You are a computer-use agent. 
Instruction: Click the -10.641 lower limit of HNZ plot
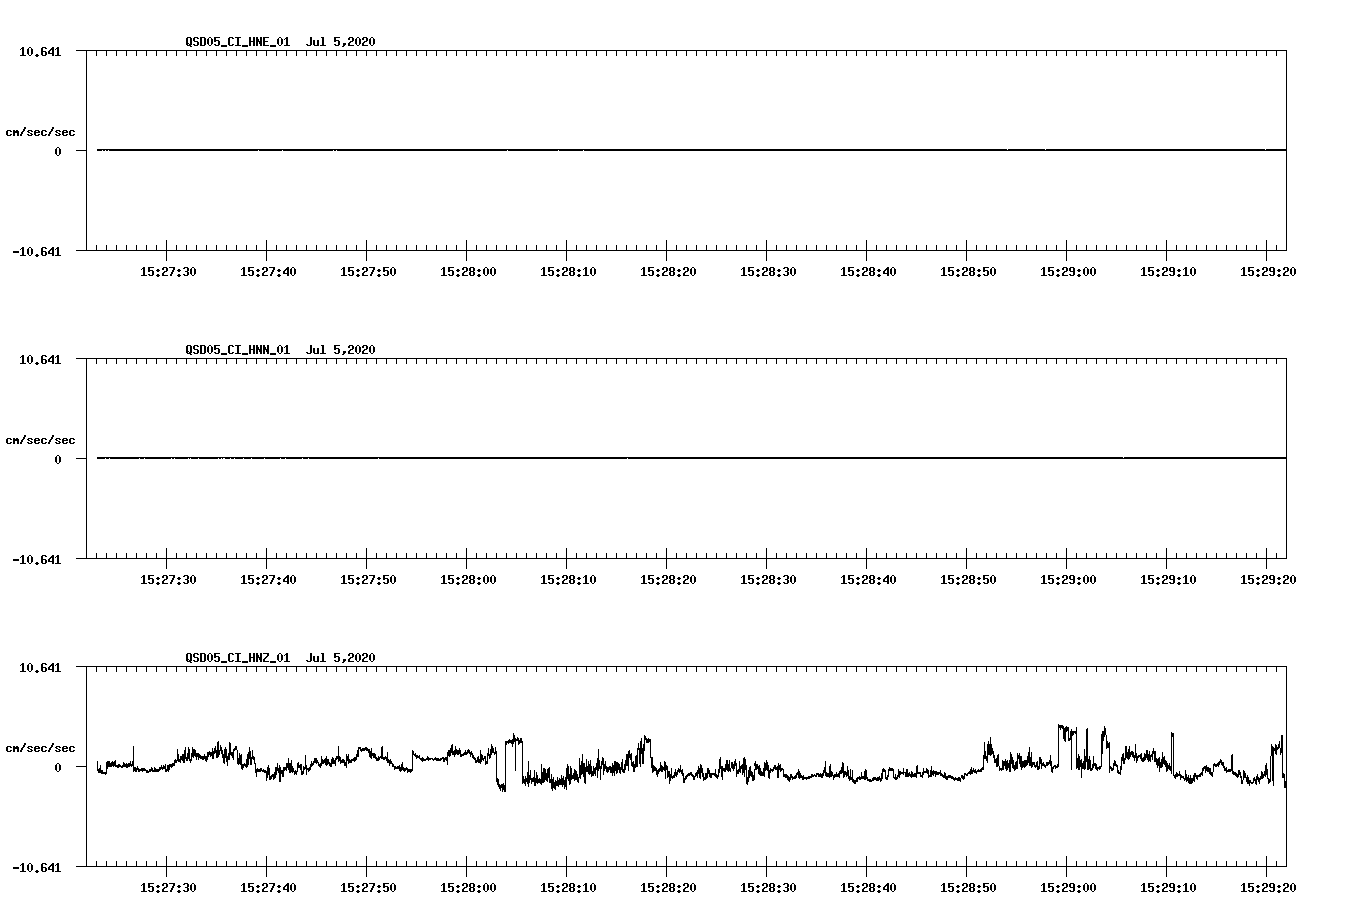coord(37,868)
